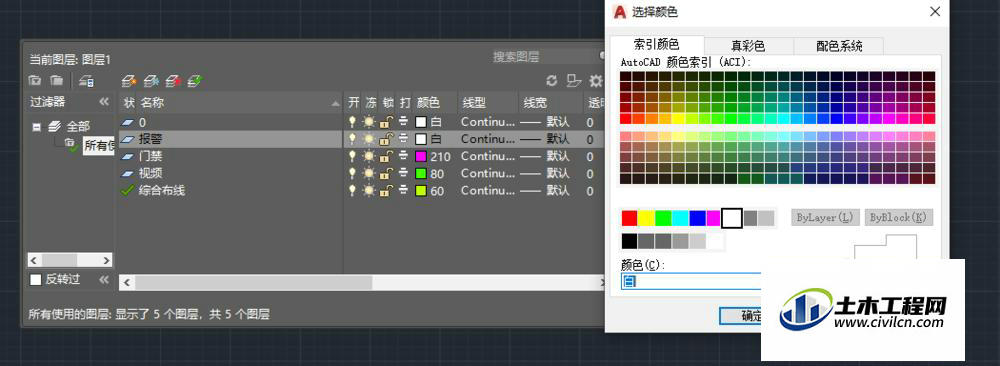Click the Refresh icon in layer manager
This screenshot has height=366, width=1000.
[552, 81]
